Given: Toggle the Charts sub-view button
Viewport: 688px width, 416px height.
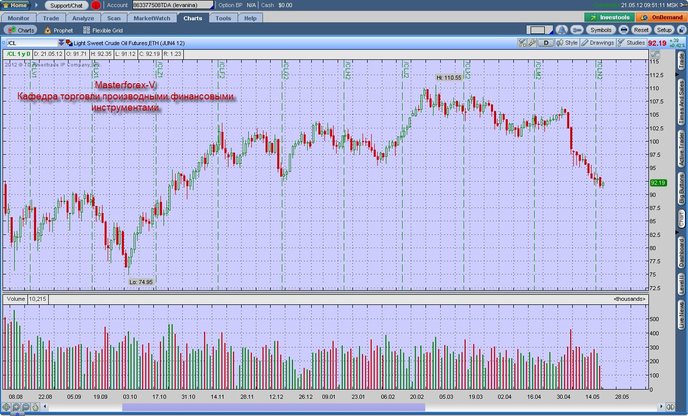Looking at the screenshot, I should (x=20, y=30).
